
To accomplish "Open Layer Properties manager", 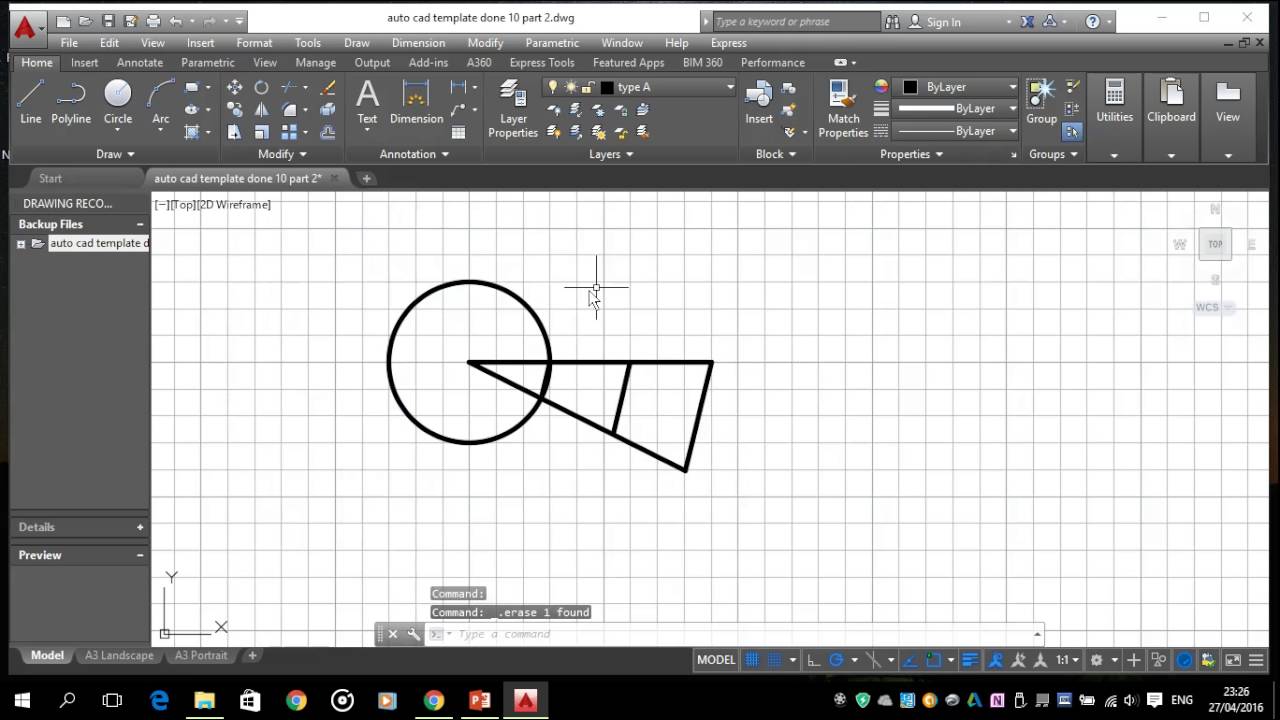I will point(513,109).
